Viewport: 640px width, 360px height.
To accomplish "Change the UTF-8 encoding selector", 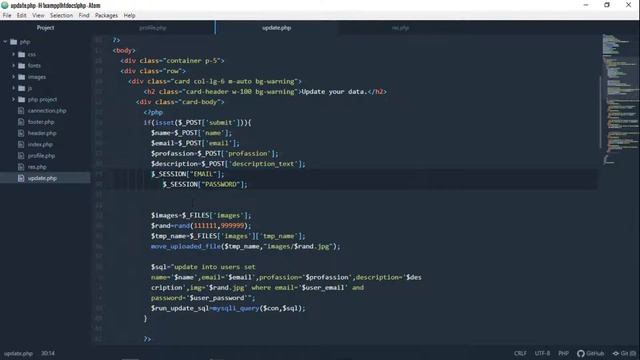I will [542, 353].
